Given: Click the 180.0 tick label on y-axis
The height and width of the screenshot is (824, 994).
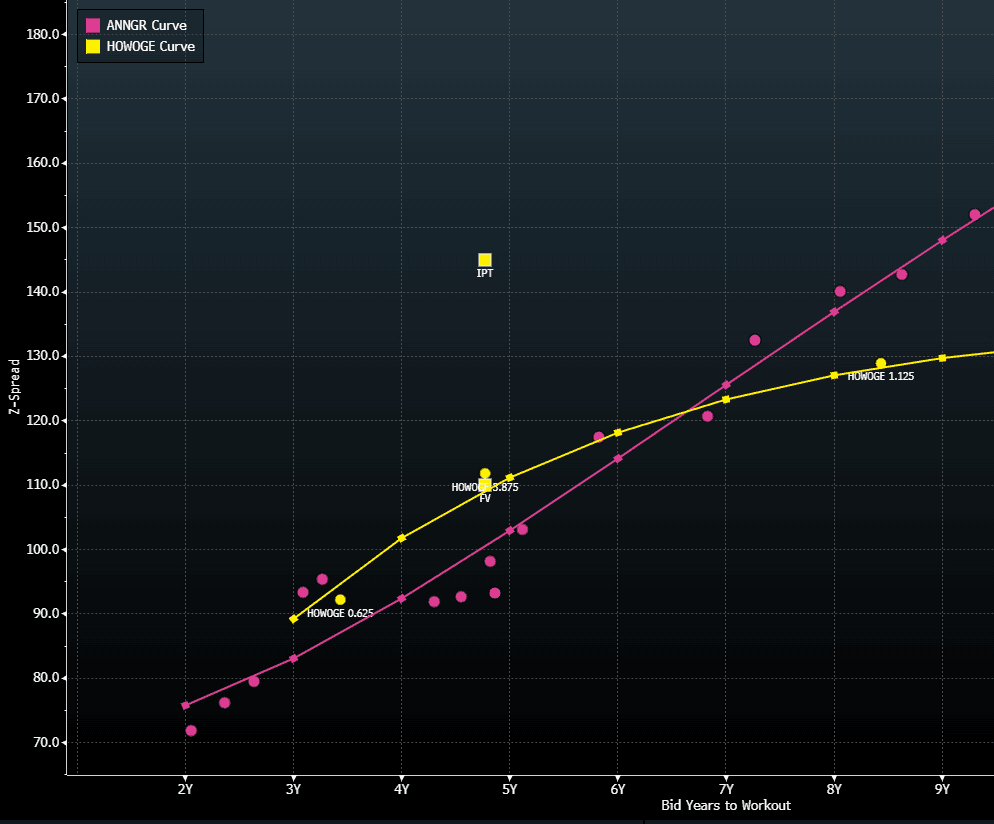Looking at the screenshot, I should [x=45, y=34].
